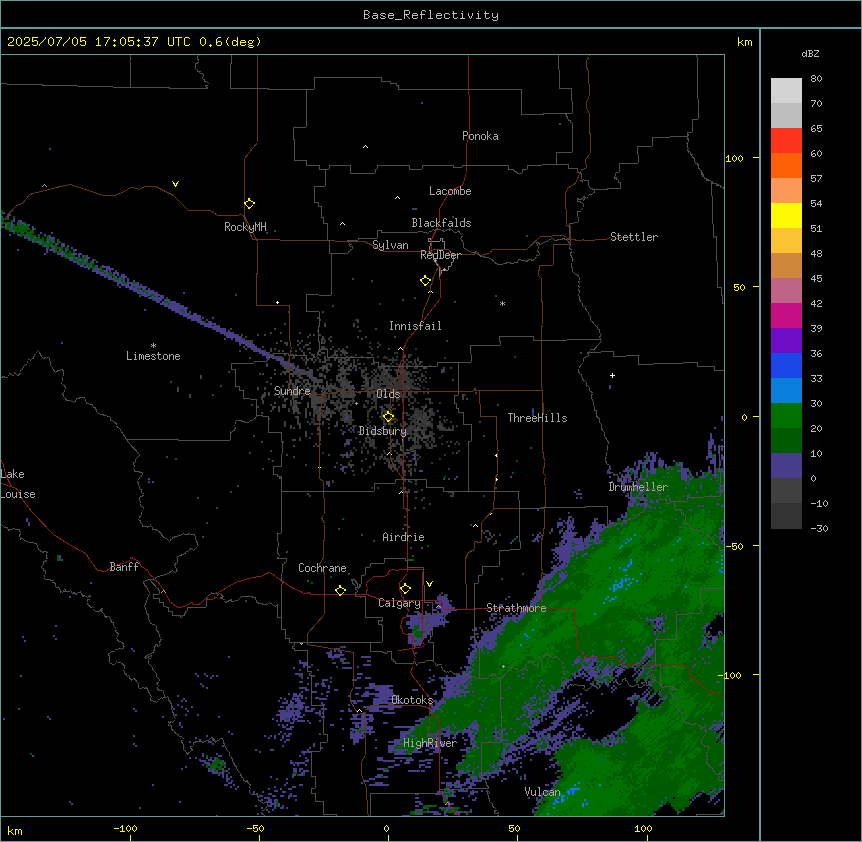This screenshot has height=842, width=862.
Task: Click the 80 value in dBZ legend
Action: coord(816,79)
